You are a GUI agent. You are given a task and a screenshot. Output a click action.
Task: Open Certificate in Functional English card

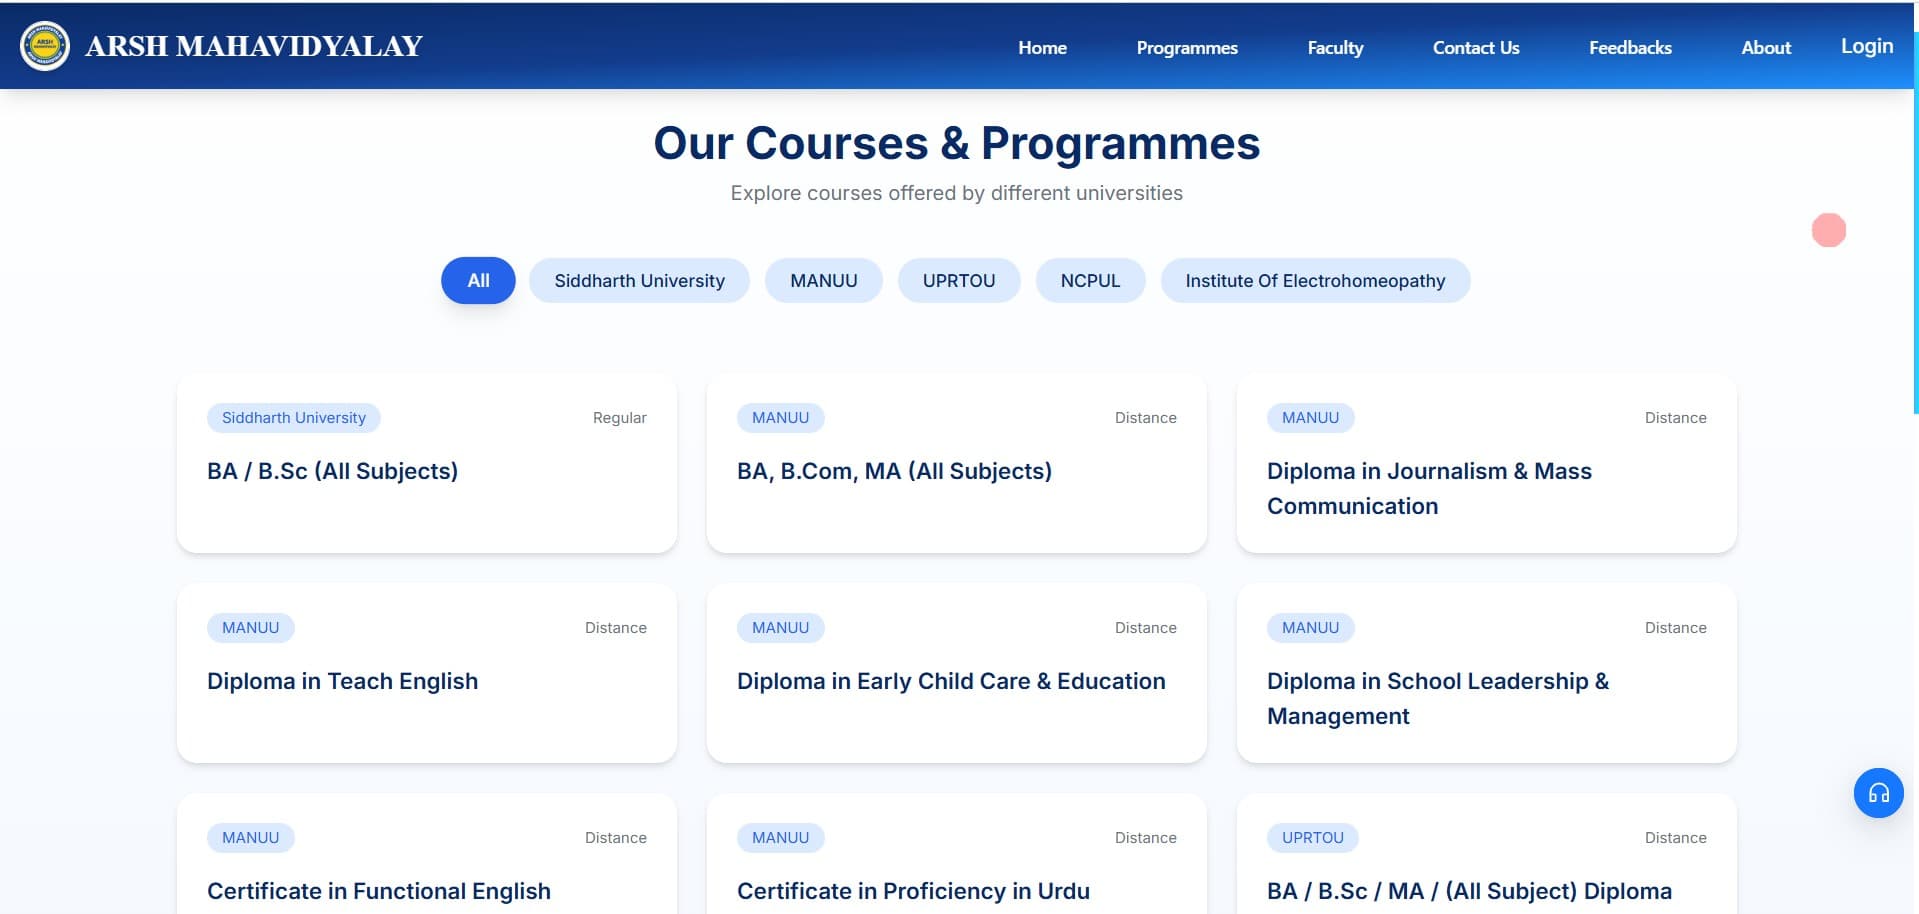(427, 853)
